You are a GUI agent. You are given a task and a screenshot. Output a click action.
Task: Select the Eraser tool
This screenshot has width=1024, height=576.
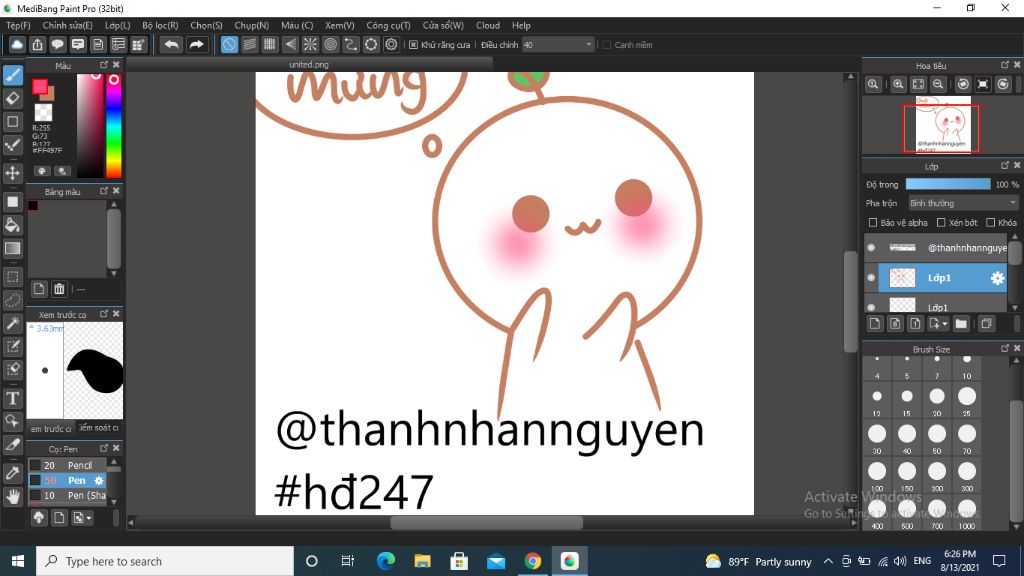click(x=12, y=99)
